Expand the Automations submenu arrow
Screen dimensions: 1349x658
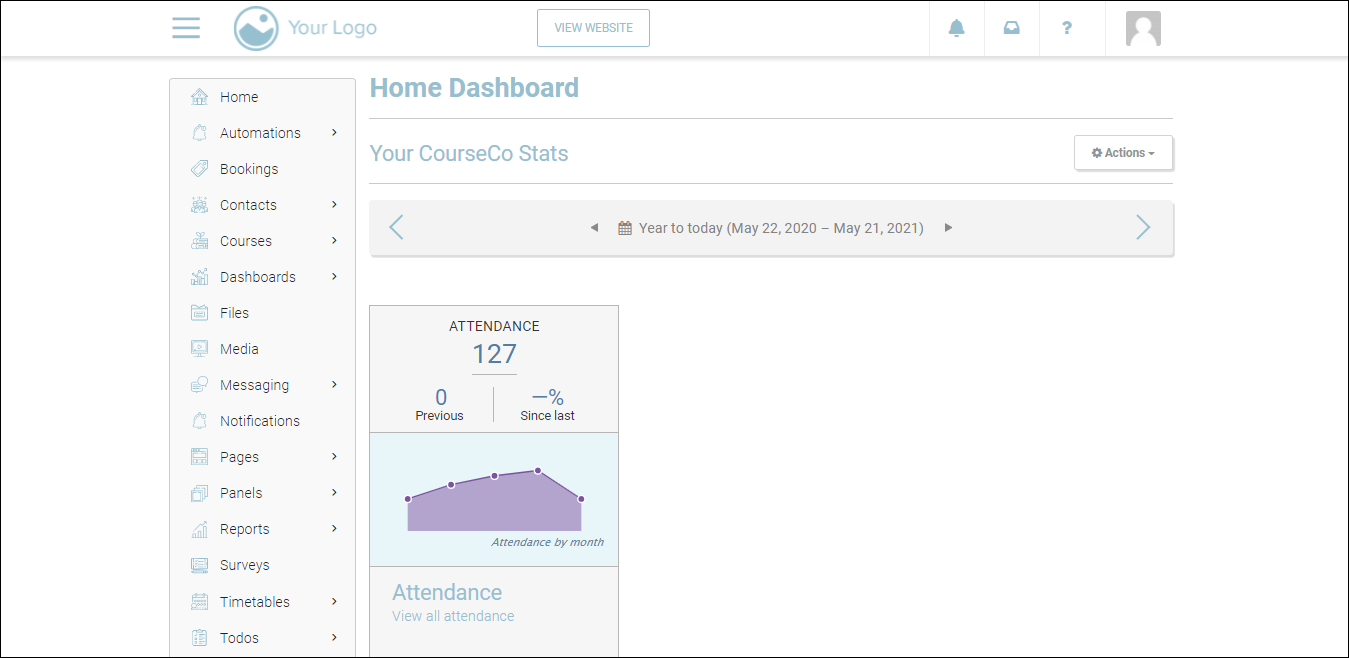coord(334,133)
